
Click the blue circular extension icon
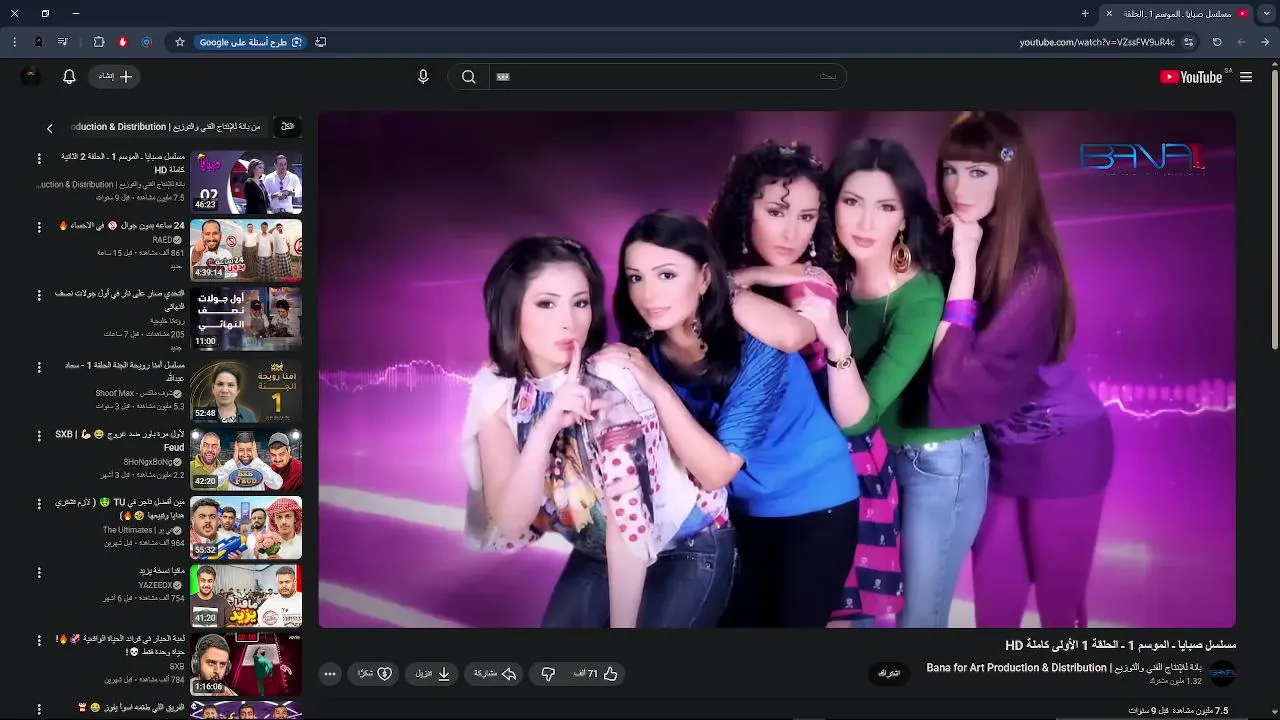(x=147, y=42)
